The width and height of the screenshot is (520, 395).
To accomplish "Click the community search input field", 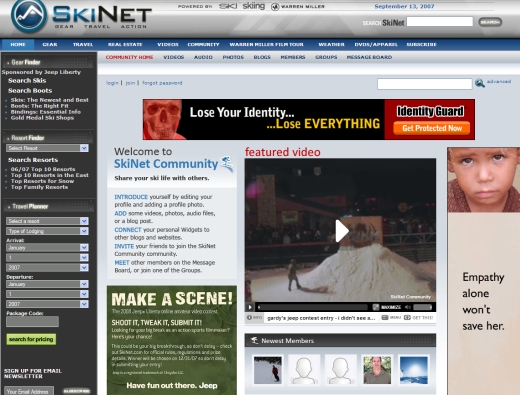I will [425, 84].
